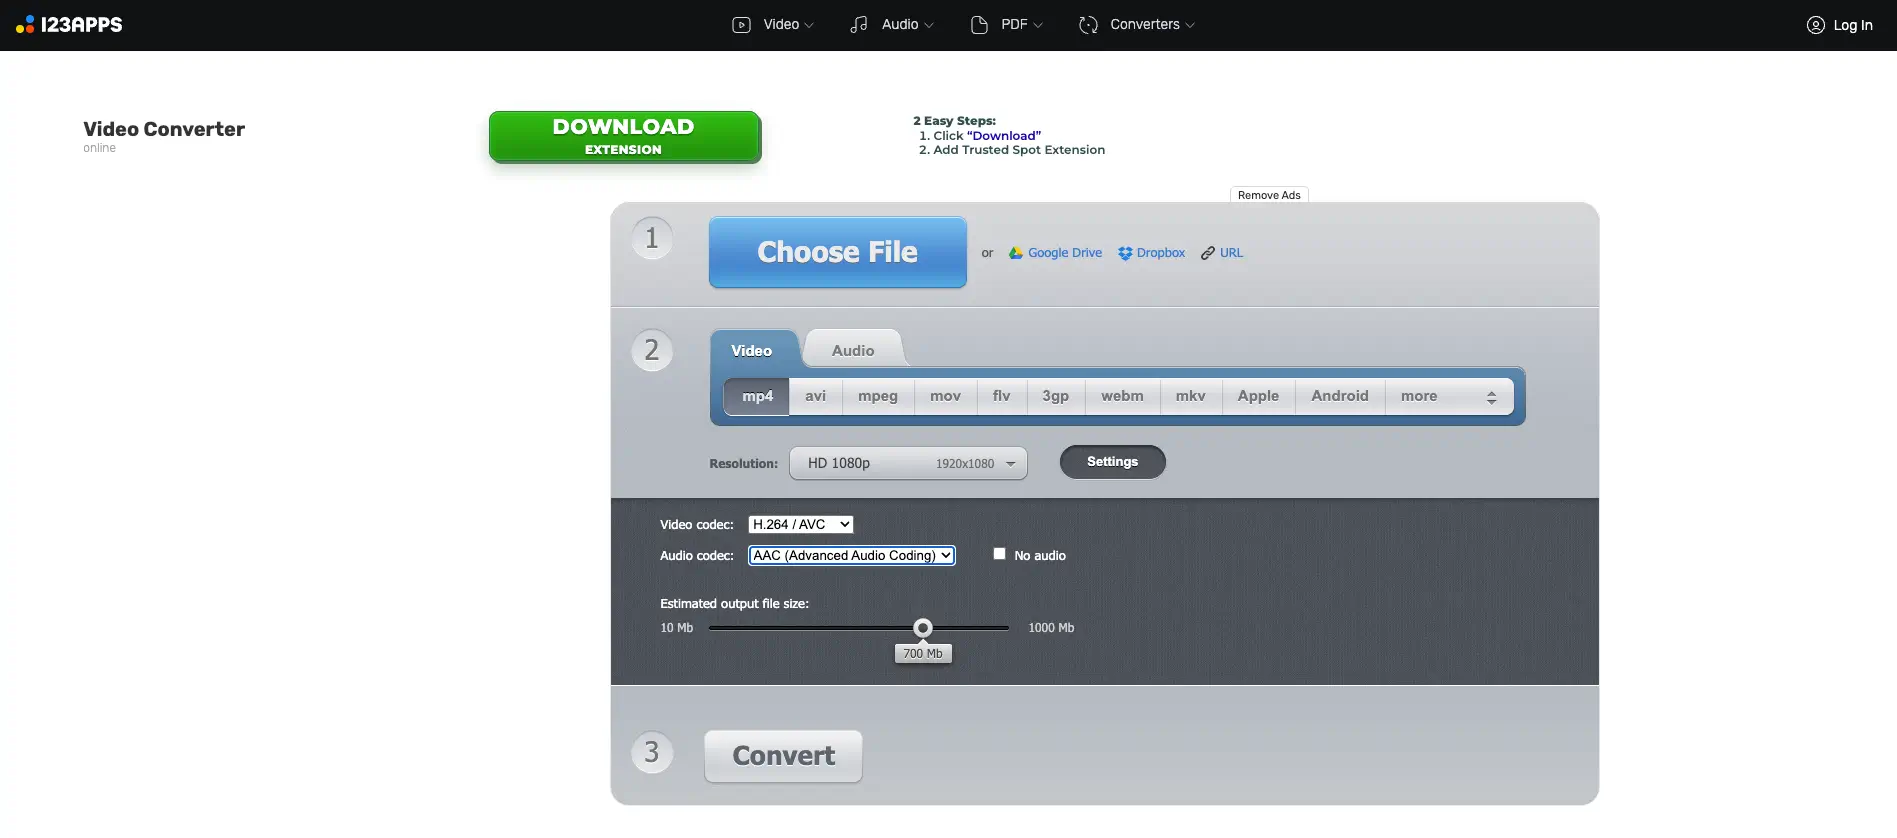This screenshot has width=1897, height=838.
Task: Toggle the Settings panel button
Action: point(1112,462)
